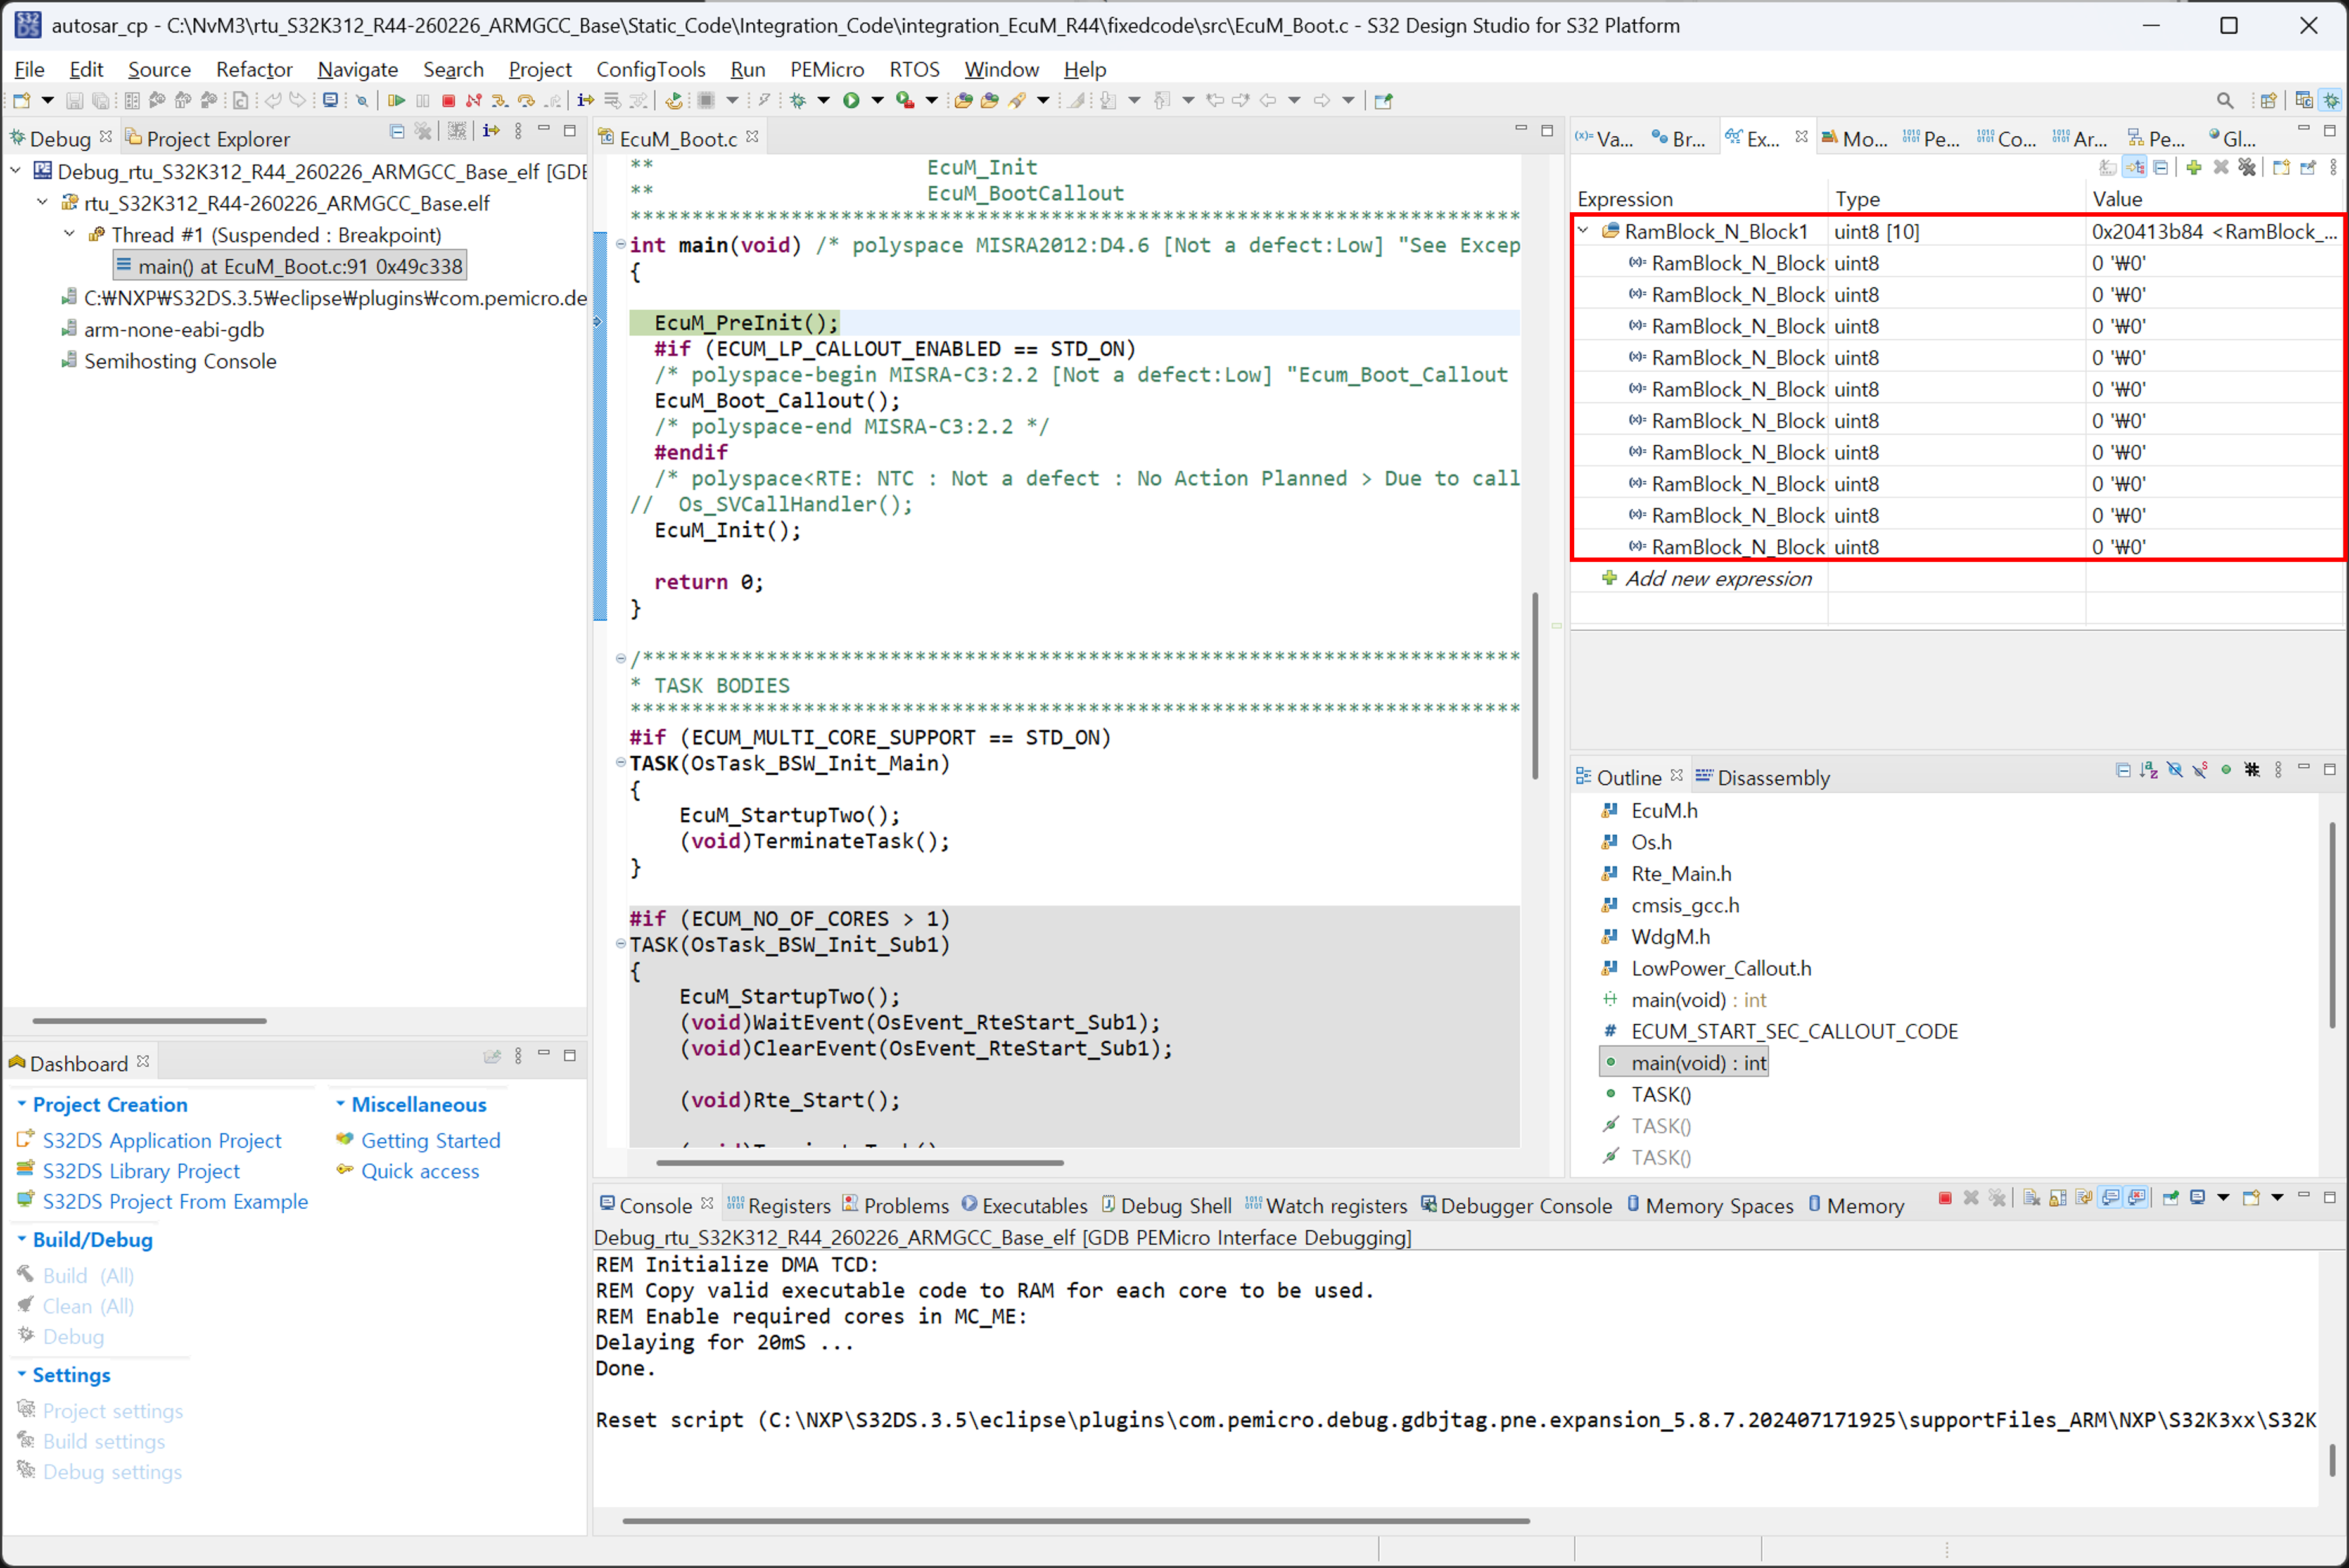Click the red Terminate icon in Console toolbar
This screenshot has width=2349, height=1568.
pos(1945,1198)
